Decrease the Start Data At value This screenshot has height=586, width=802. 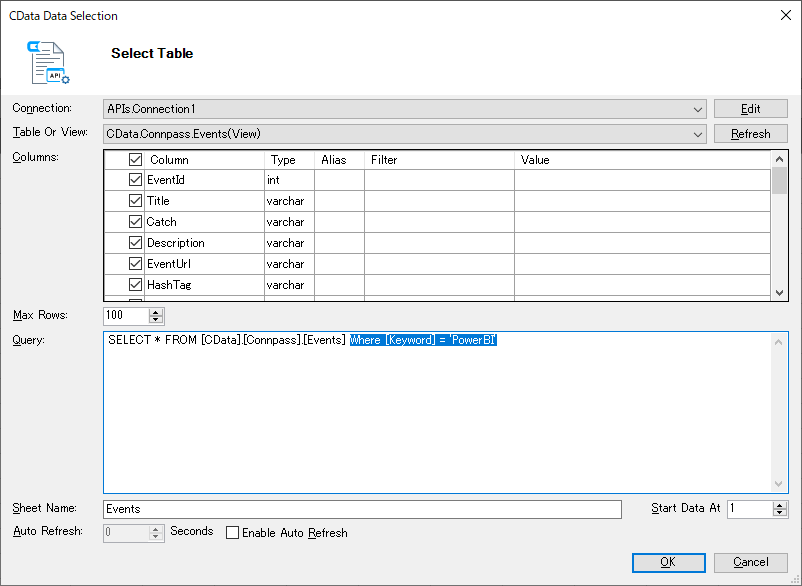click(780, 513)
